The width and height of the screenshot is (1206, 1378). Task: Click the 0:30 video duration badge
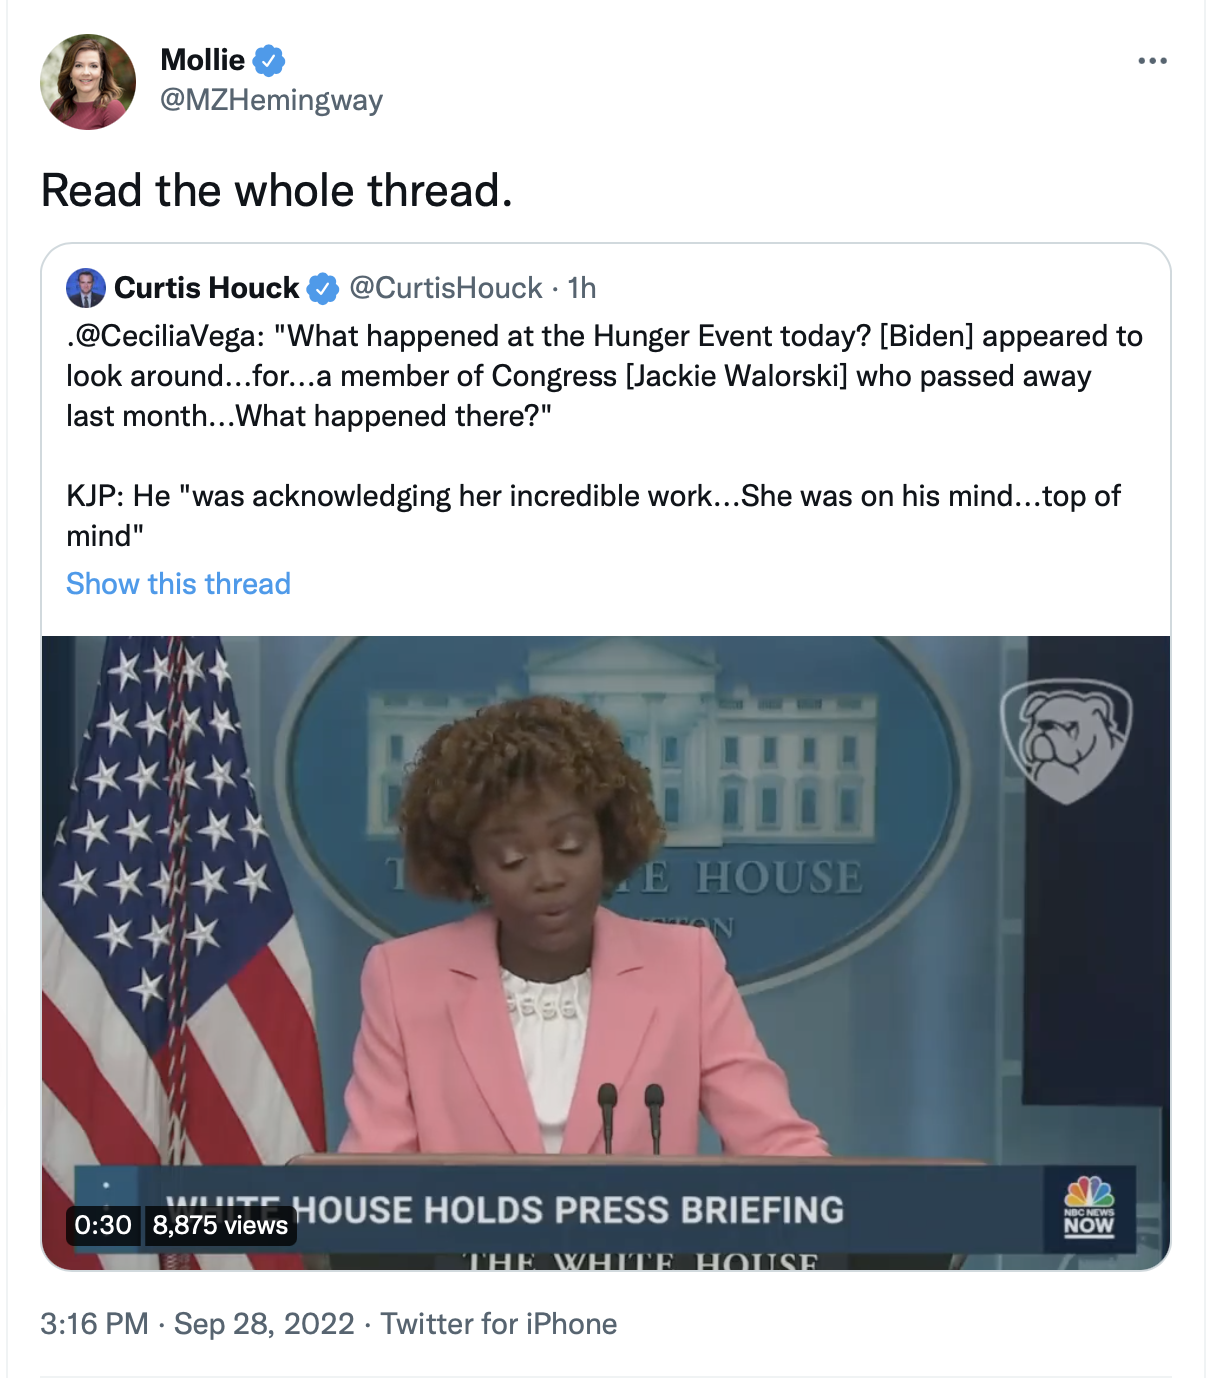tap(103, 1225)
